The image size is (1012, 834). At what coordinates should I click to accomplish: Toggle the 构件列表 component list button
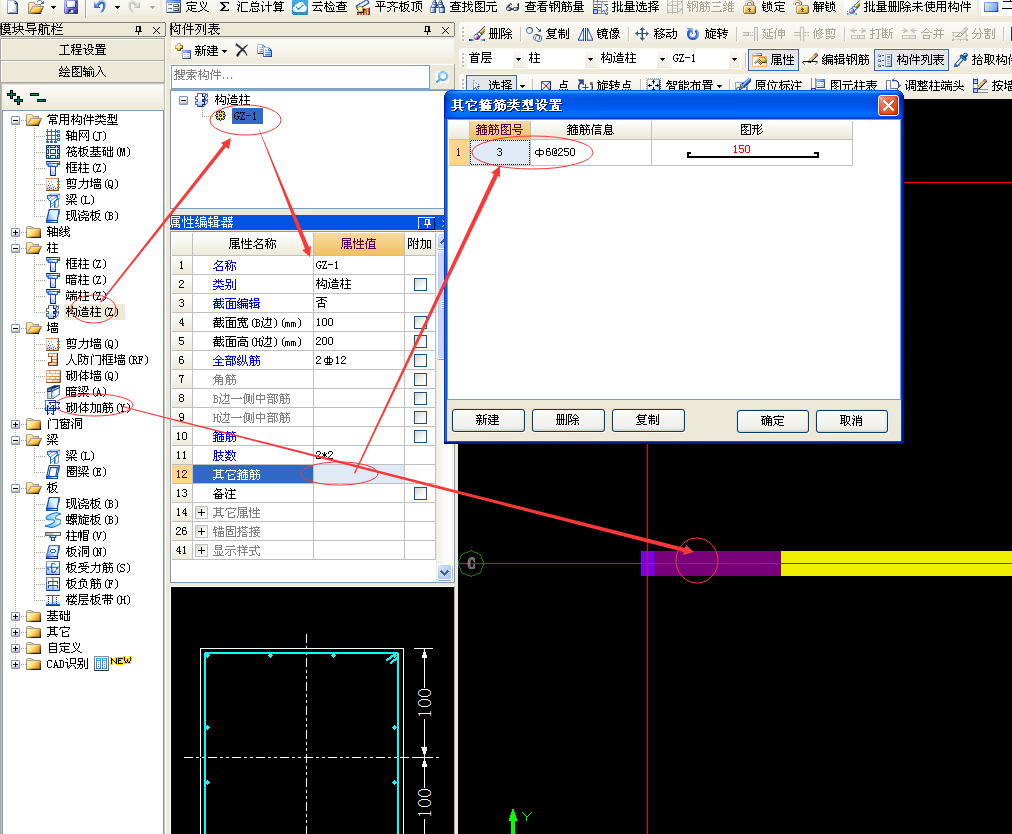(x=911, y=59)
